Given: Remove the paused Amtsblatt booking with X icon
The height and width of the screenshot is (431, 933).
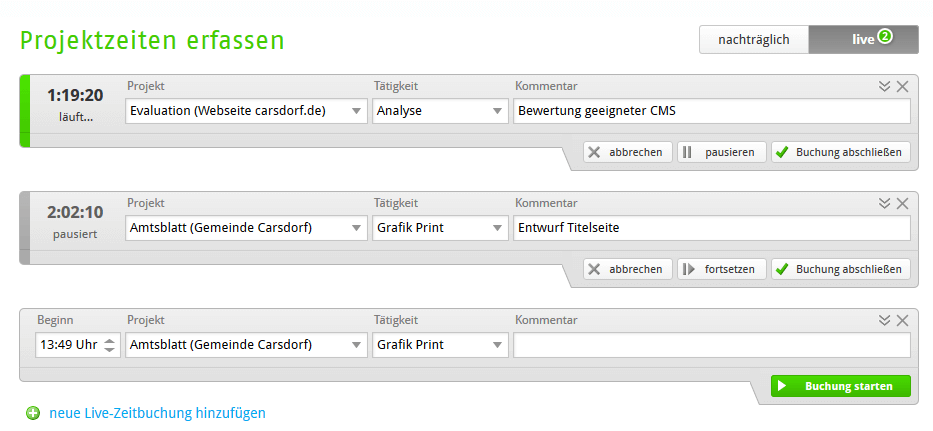Looking at the screenshot, I should (x=902, y=204).
